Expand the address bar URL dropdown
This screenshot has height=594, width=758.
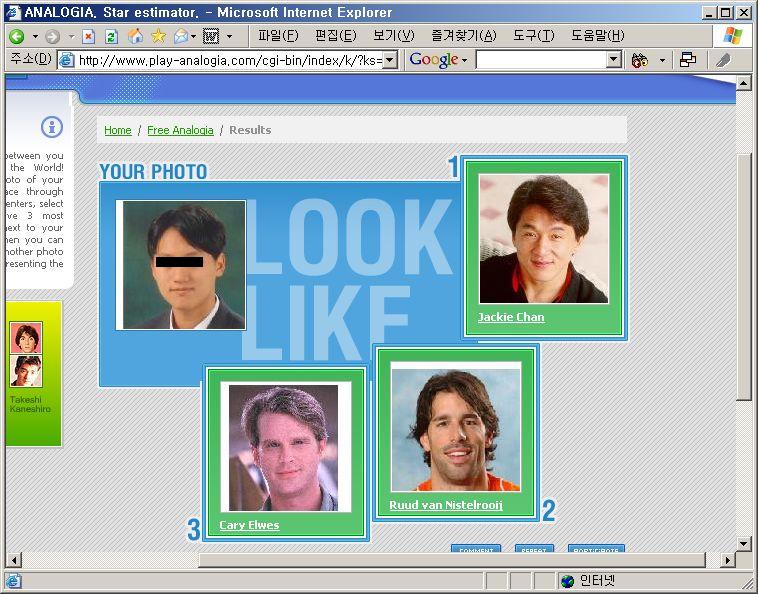(390, 60)
